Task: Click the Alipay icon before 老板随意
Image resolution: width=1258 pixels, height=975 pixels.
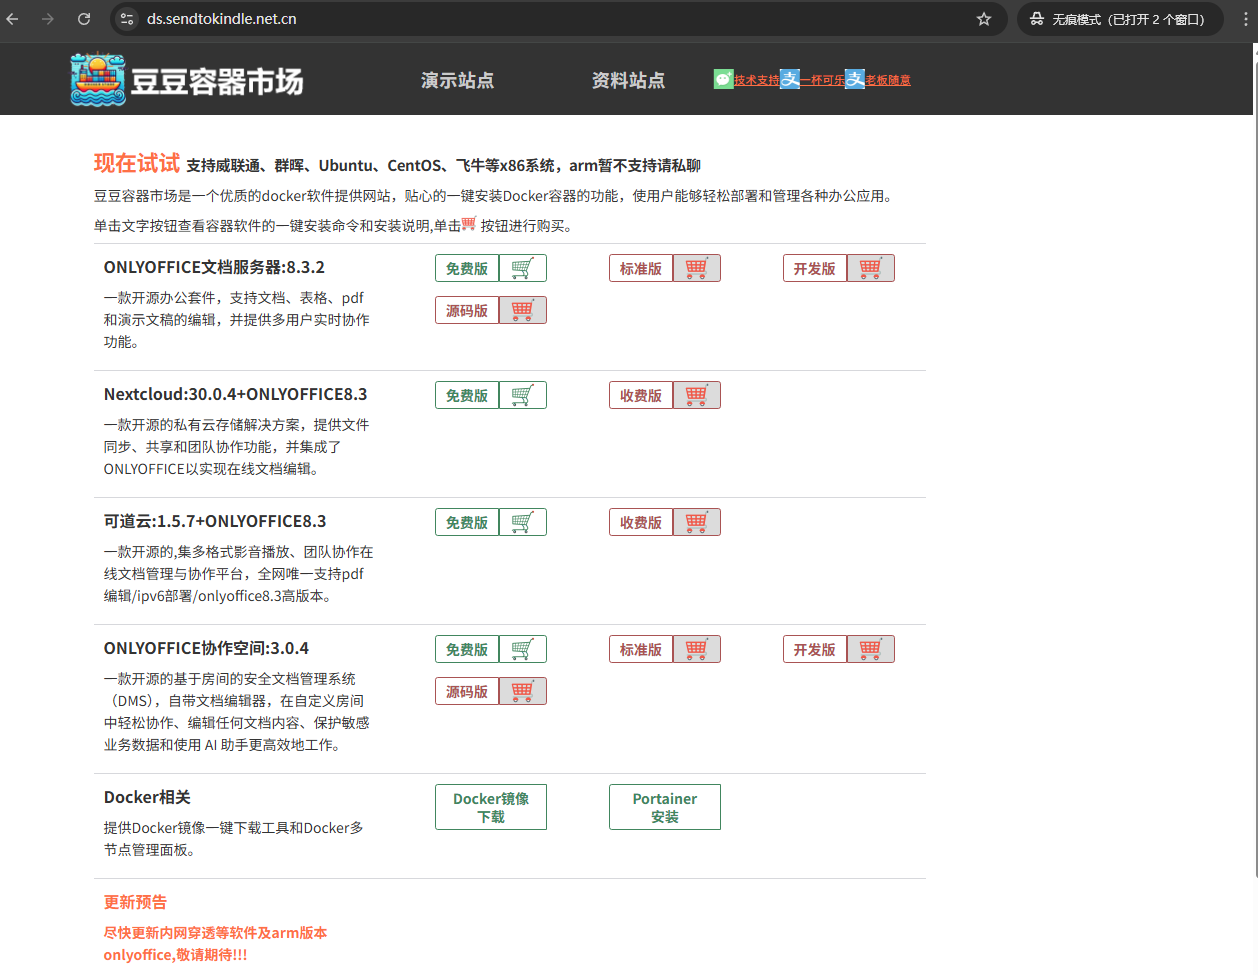Action: 855,79
